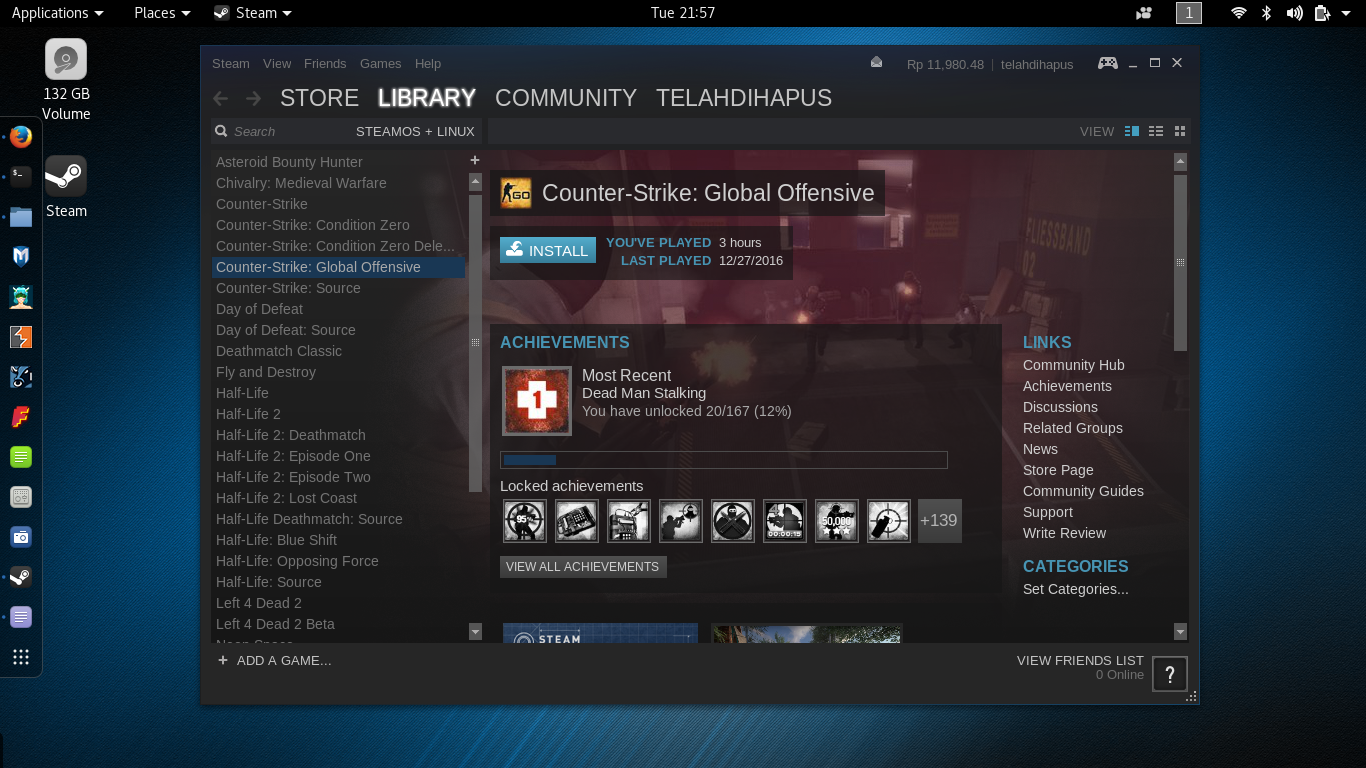Switch library to detail view
Screen dimensions: 1366x768
(x=1132, y=131)
